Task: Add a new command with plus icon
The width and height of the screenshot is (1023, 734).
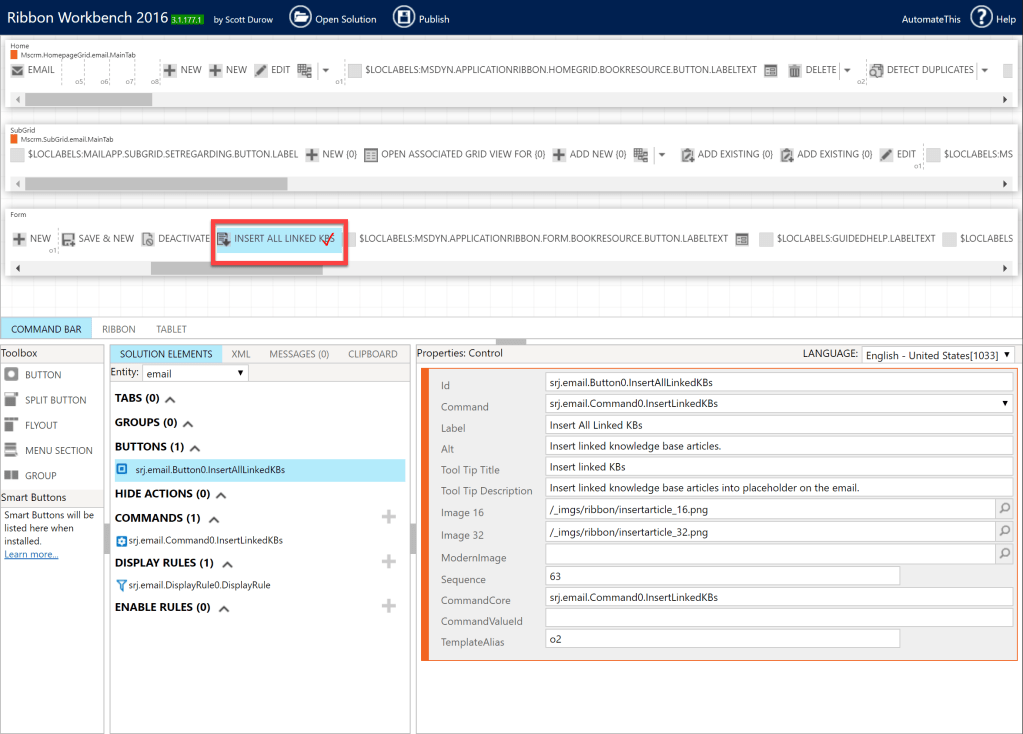Action: coord(389,517)
